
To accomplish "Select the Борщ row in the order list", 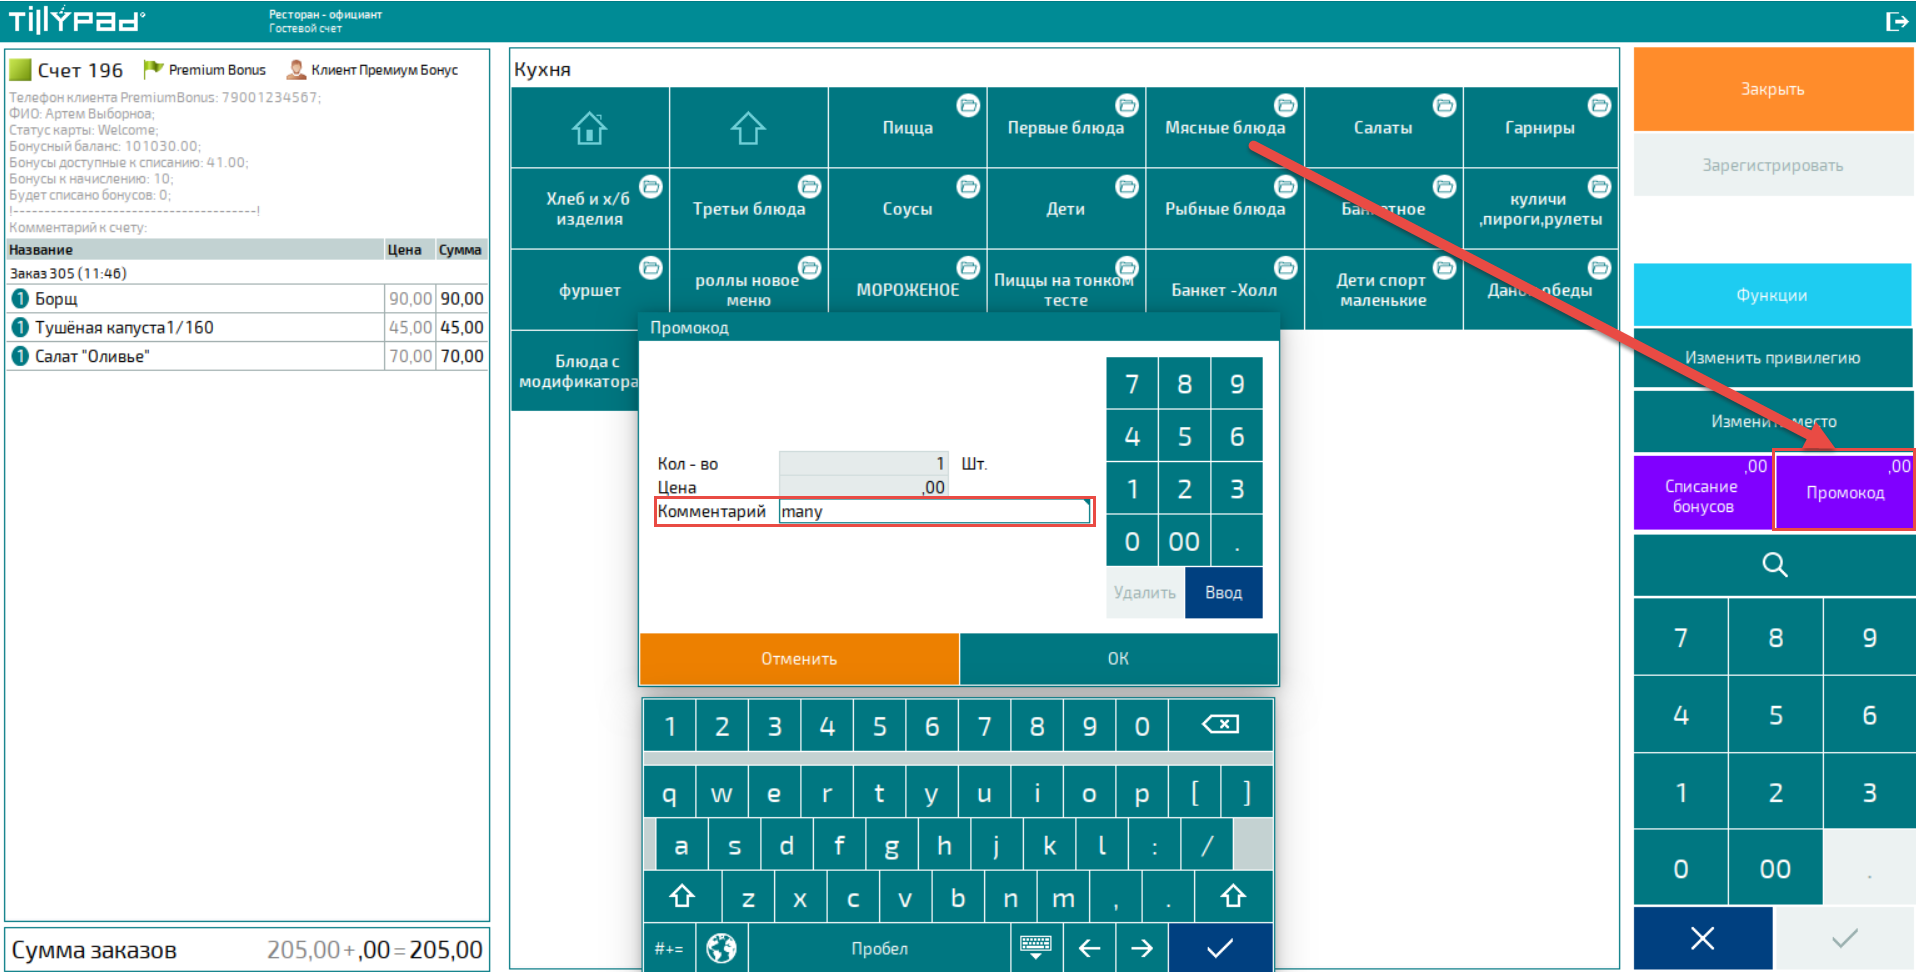I will pyautogui.click(x=200, y=299).
